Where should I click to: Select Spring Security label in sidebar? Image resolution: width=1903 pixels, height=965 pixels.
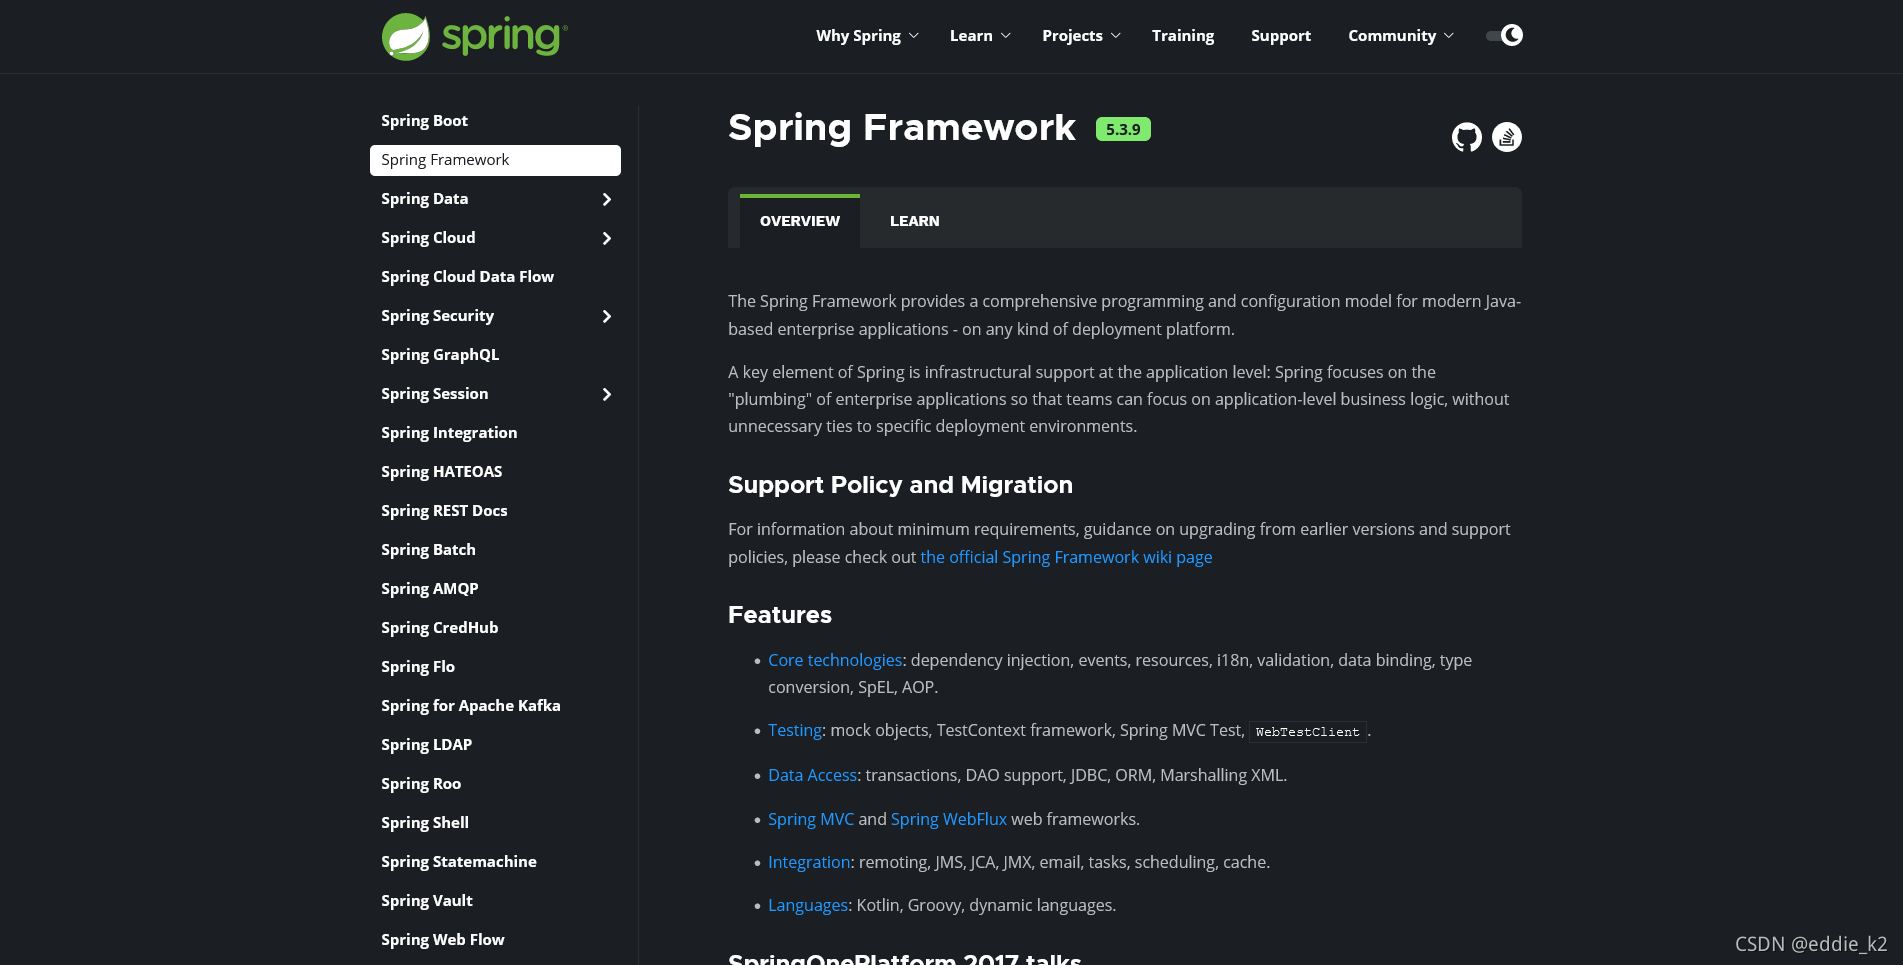[x=437, y=316]
